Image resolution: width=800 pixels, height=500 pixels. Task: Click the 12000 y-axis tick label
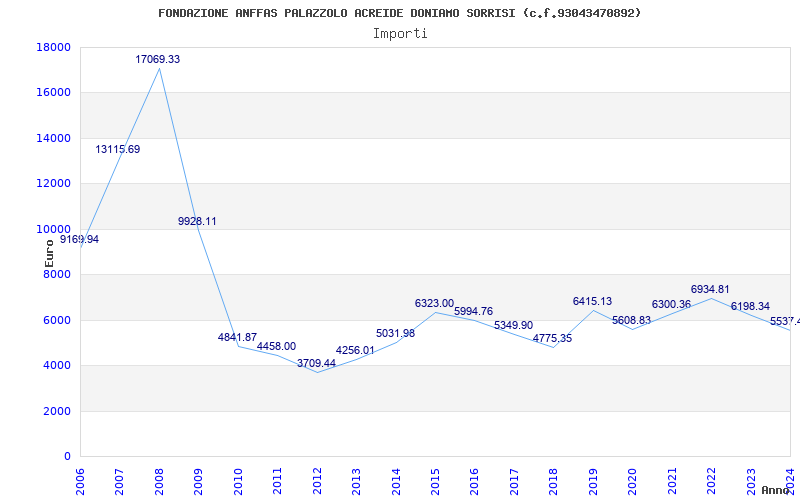click(x=54, y=184)
